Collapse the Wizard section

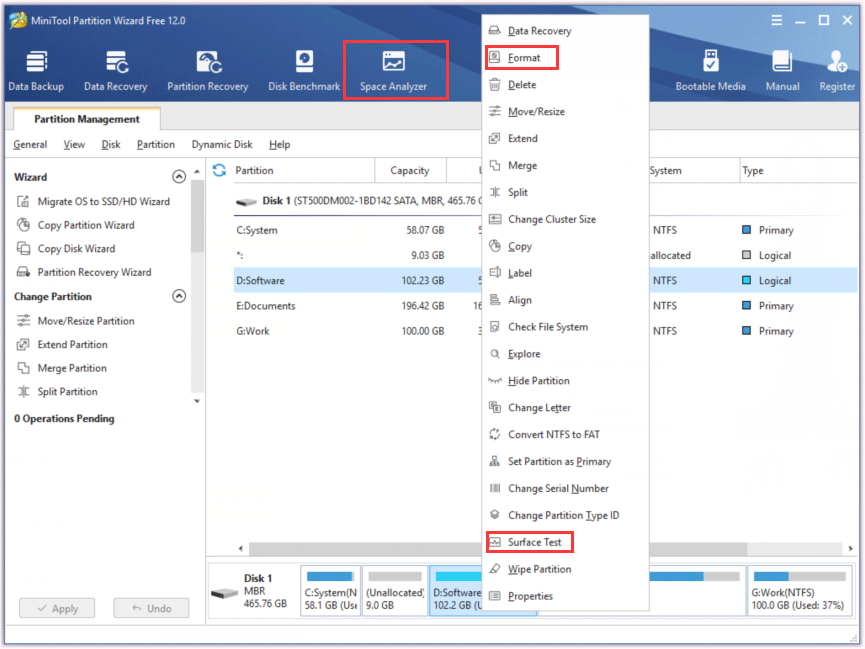click(179, 177)
